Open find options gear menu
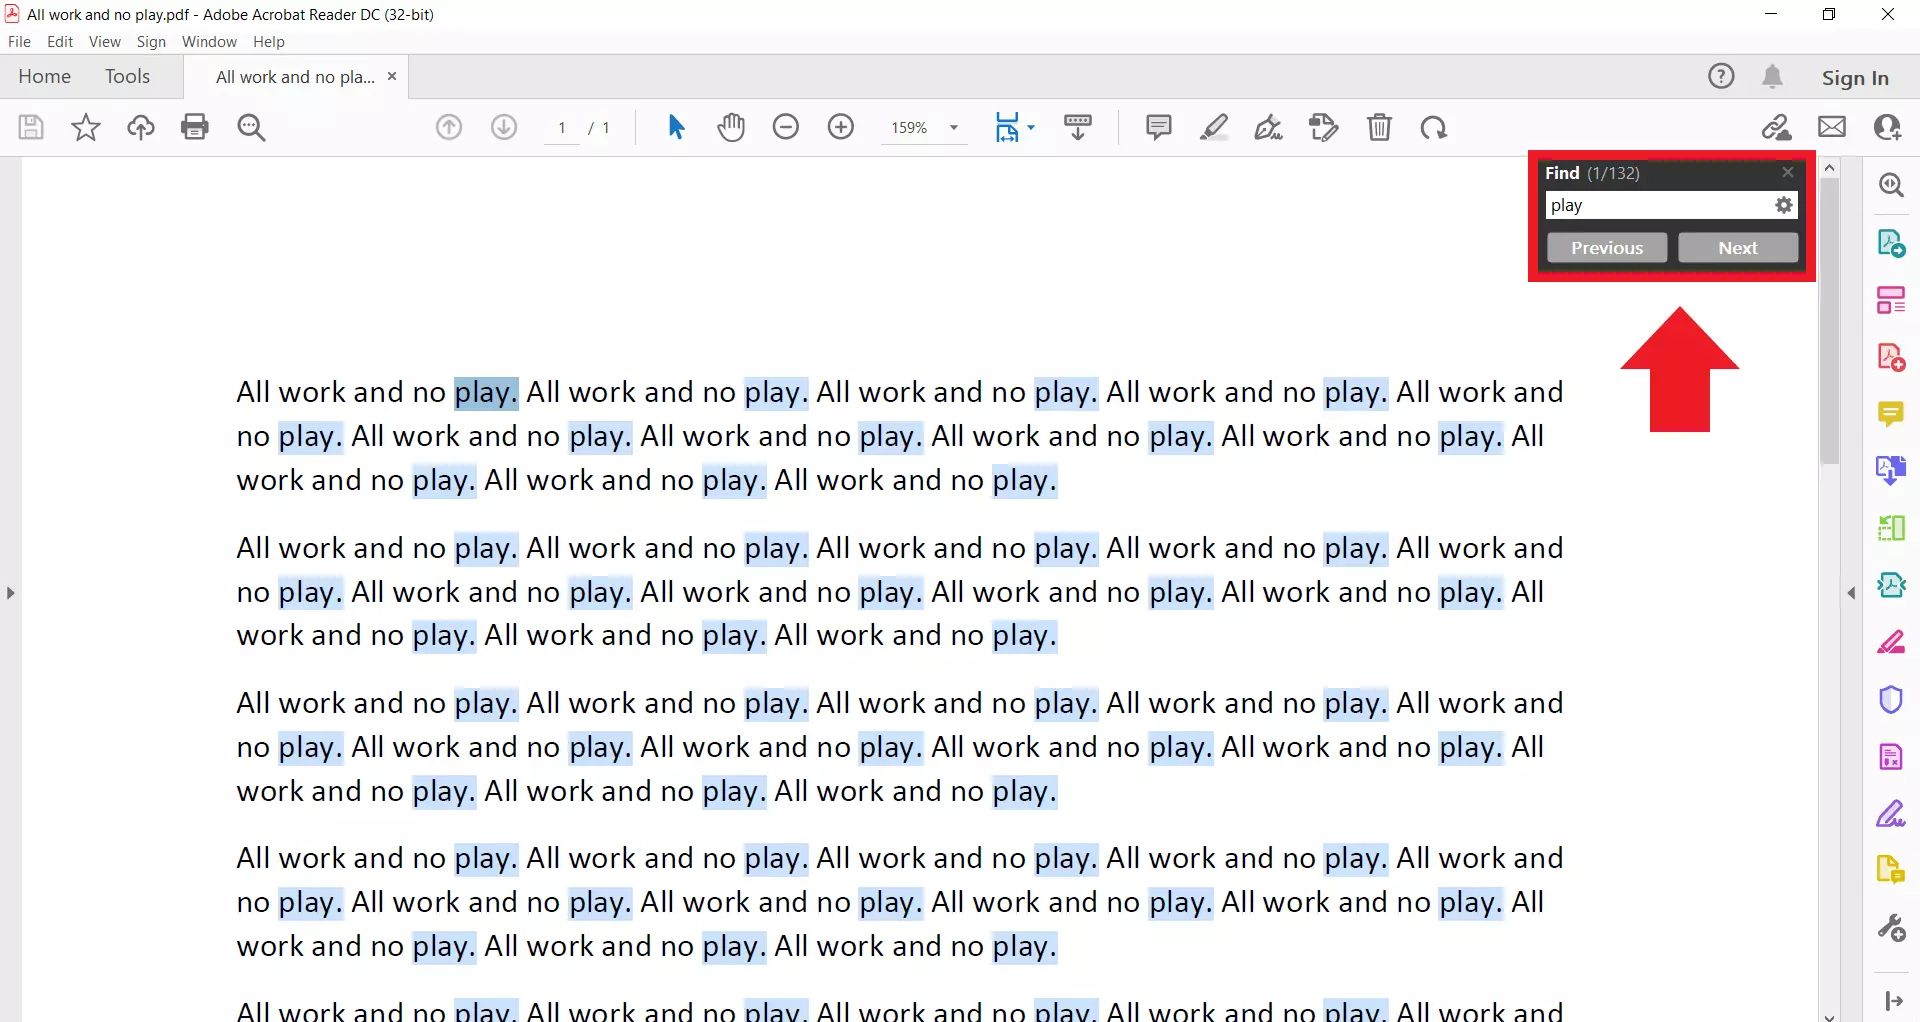 (1783, 205)
